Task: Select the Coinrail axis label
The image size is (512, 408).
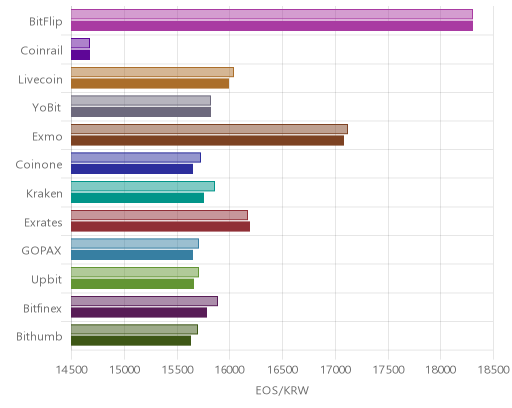Action: 41,50
